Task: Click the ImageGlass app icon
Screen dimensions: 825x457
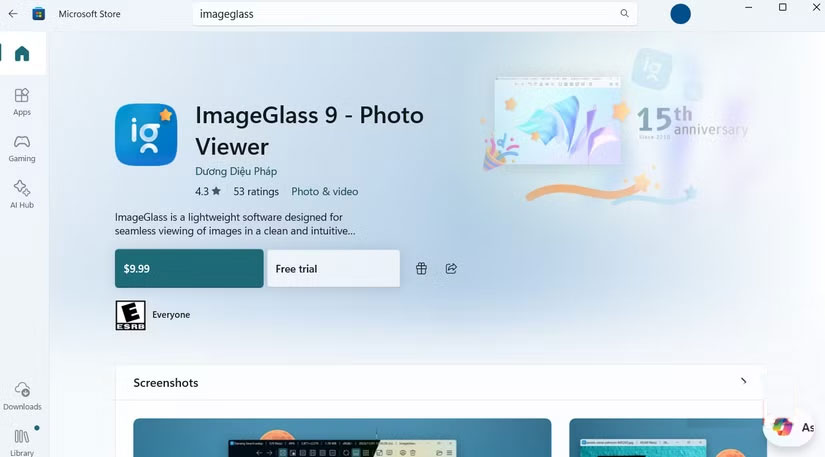Action: tap(146, 134)
